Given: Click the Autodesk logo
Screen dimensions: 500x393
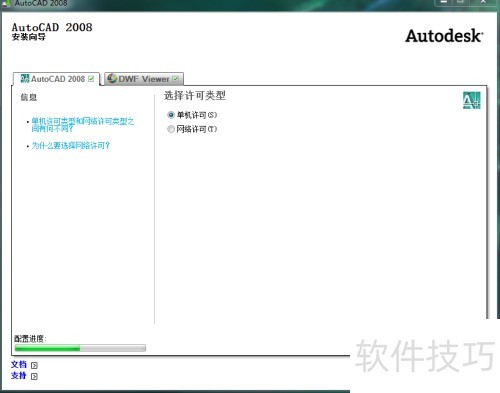Looking at the screenshot, I should [x=444, y=36].
